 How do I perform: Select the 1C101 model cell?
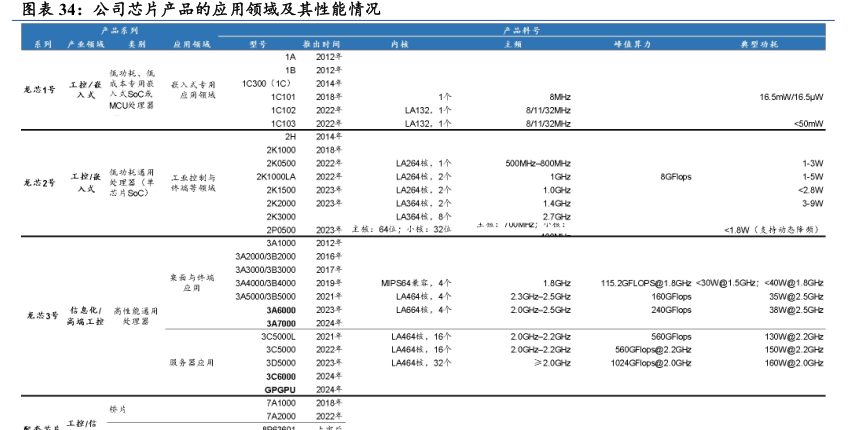[282, 96]
